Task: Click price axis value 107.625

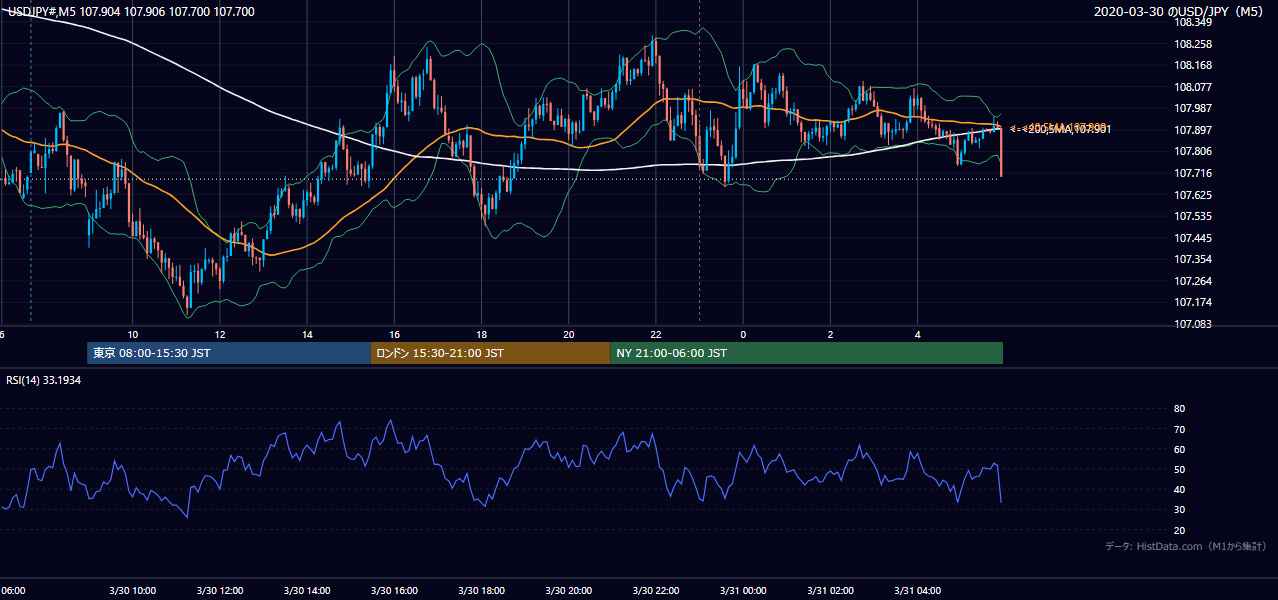Action: 1192,195
